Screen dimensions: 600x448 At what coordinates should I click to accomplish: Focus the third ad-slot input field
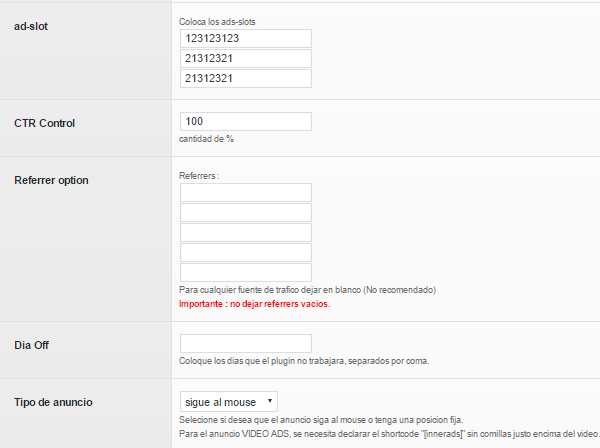point(246,78)
